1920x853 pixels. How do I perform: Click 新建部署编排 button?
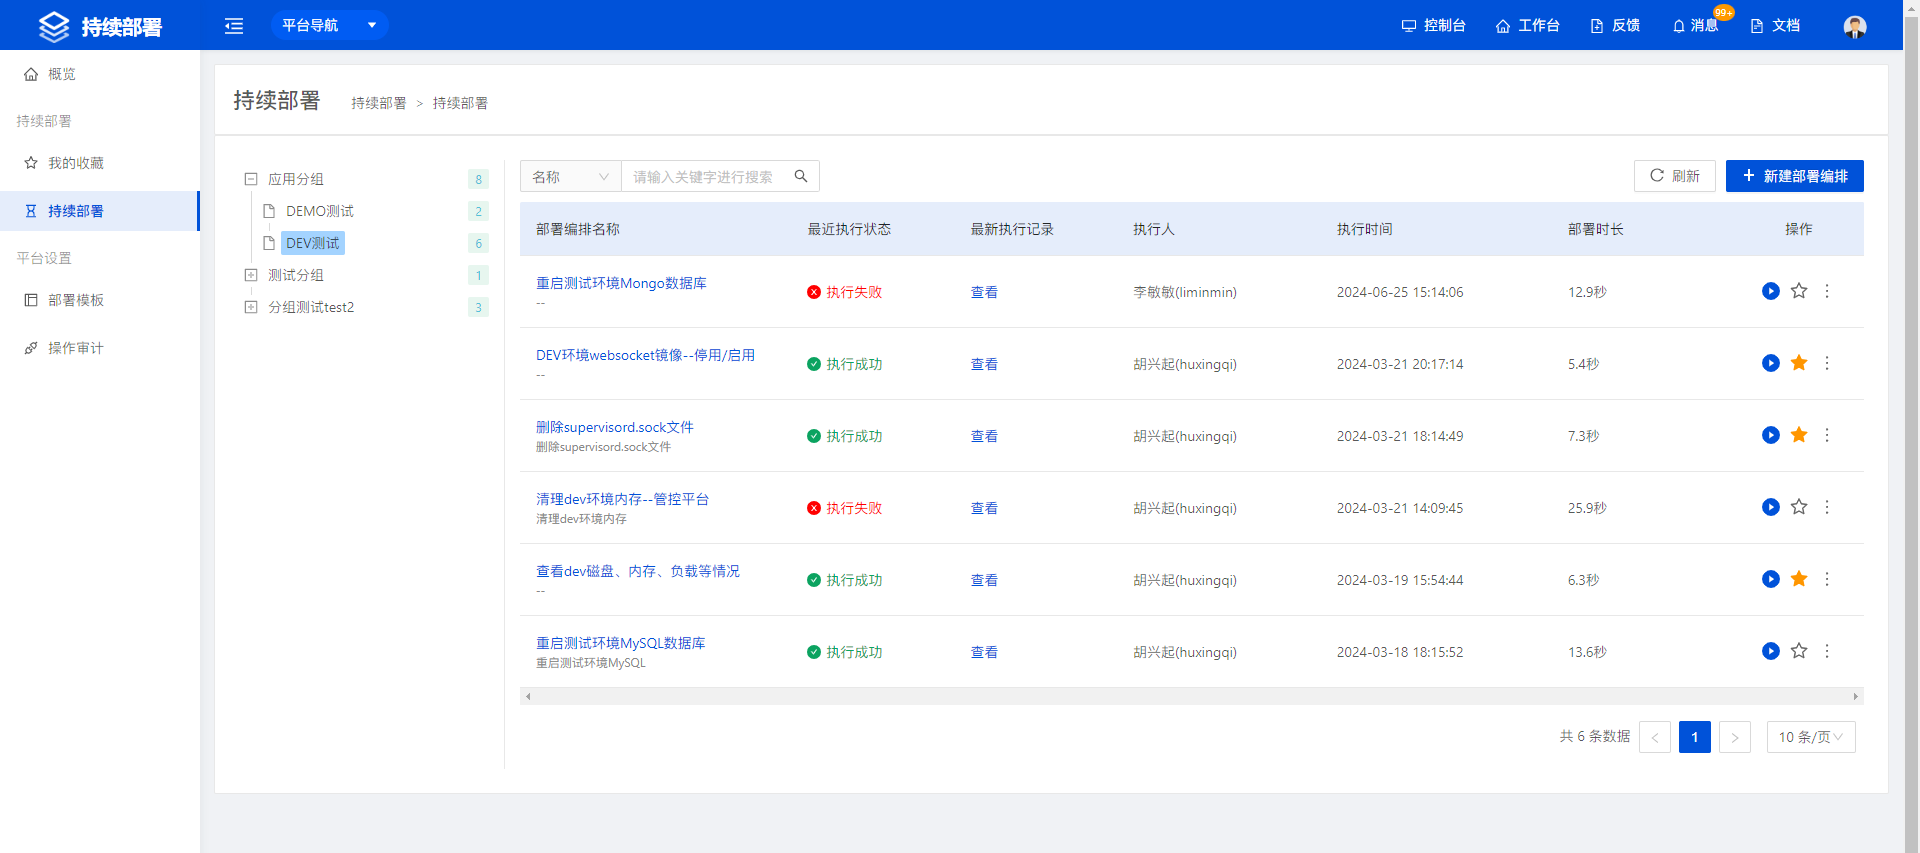[1795, 176]
